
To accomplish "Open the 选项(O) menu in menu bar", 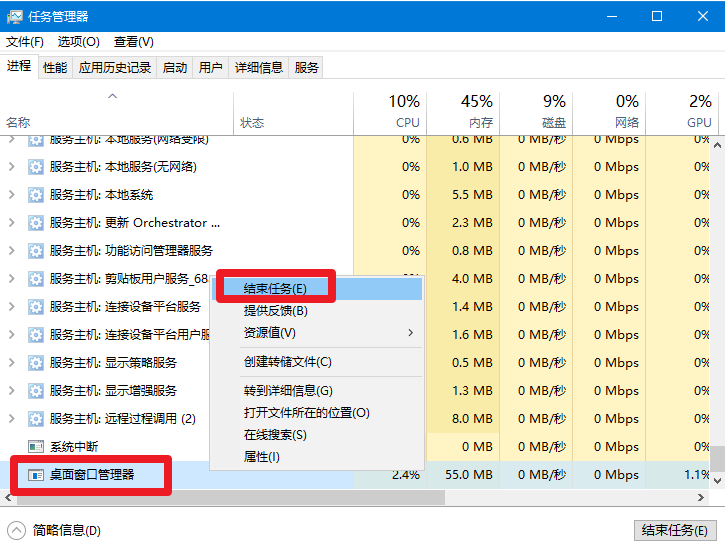I will point(78,42).
